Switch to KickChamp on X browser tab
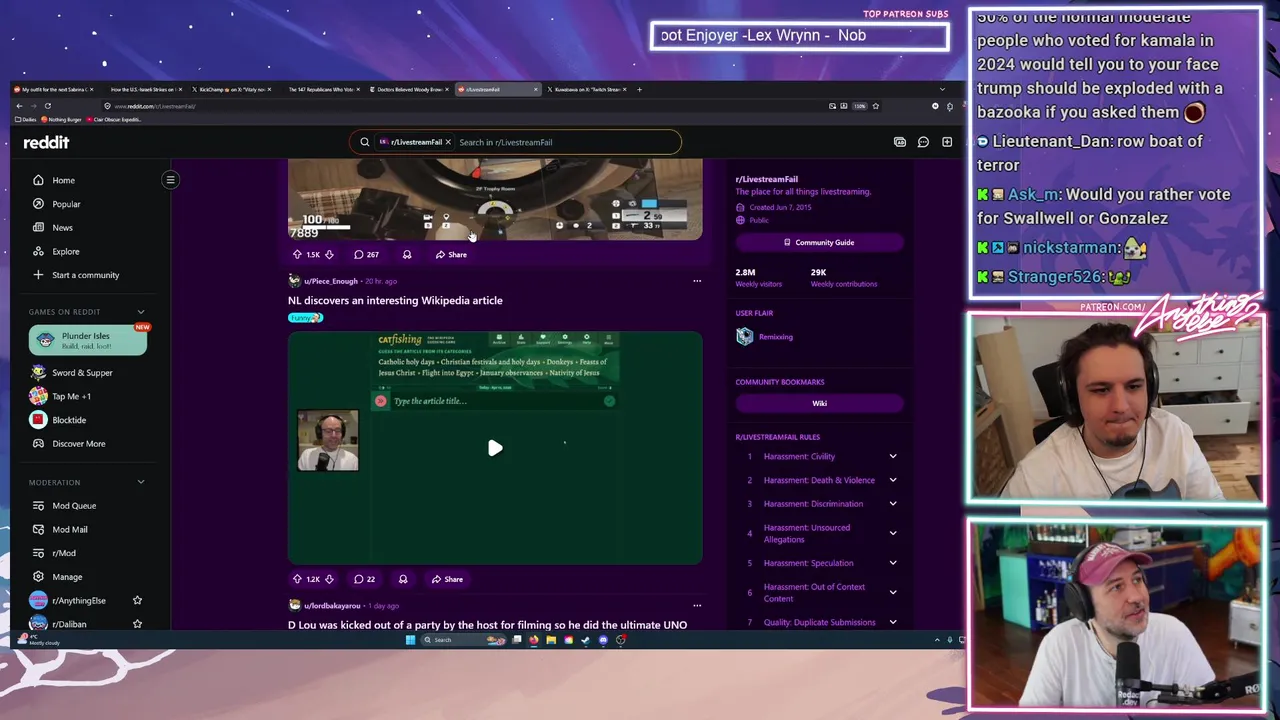This screenshot has height=720, width=1280. pos(231,89)
